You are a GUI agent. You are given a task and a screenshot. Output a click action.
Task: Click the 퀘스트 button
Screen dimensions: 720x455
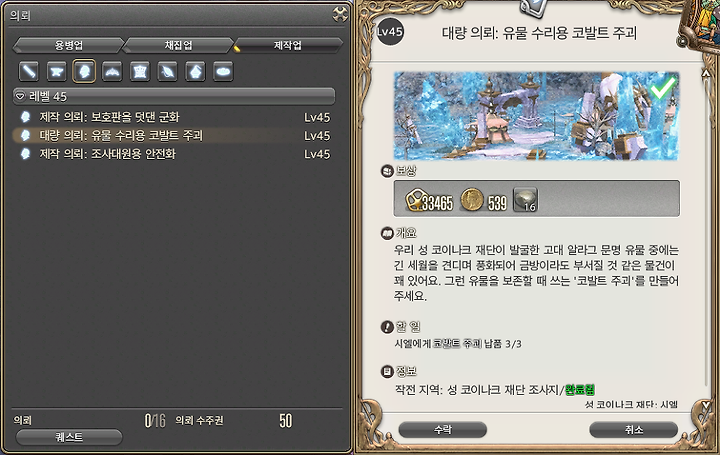(69, 437)
